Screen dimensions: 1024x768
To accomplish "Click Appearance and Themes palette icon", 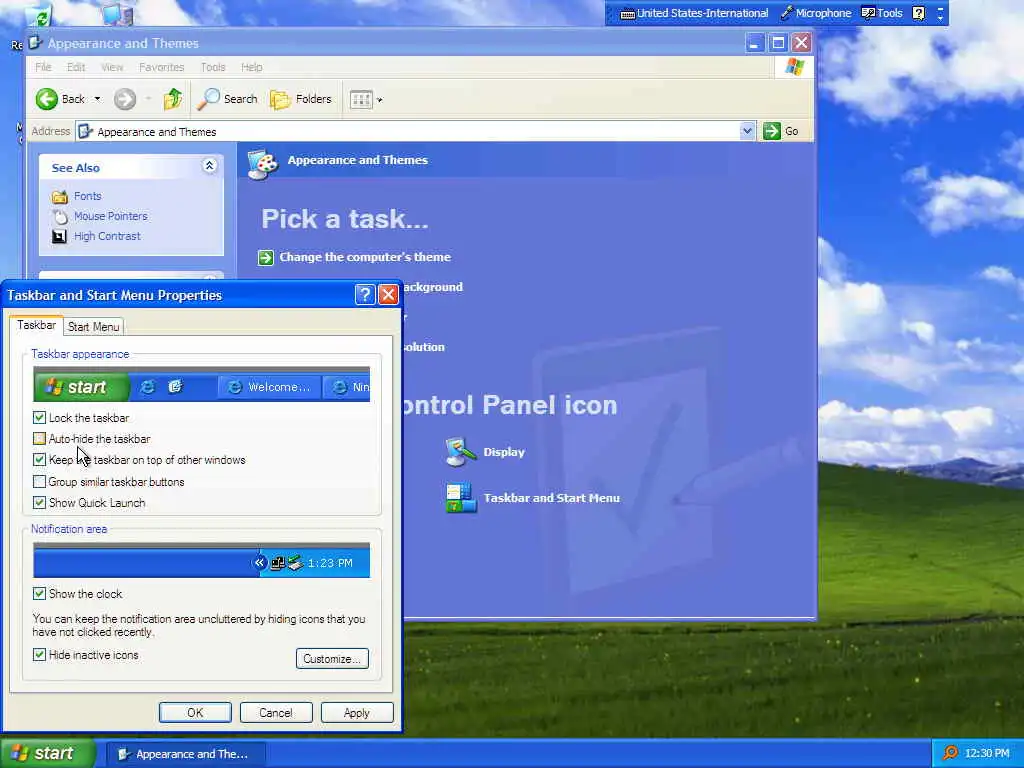I will 263,163.
